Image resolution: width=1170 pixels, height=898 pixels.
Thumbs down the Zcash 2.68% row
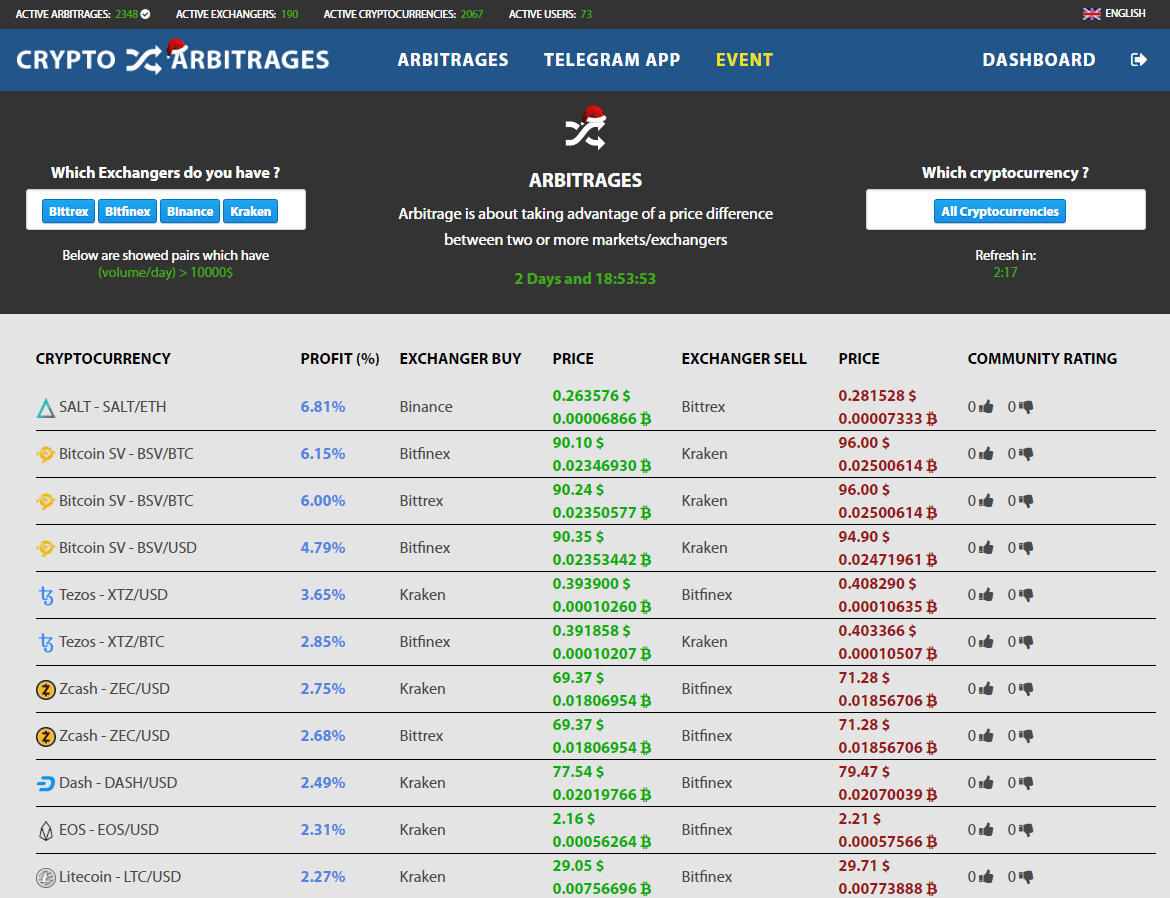(1027, 736)
